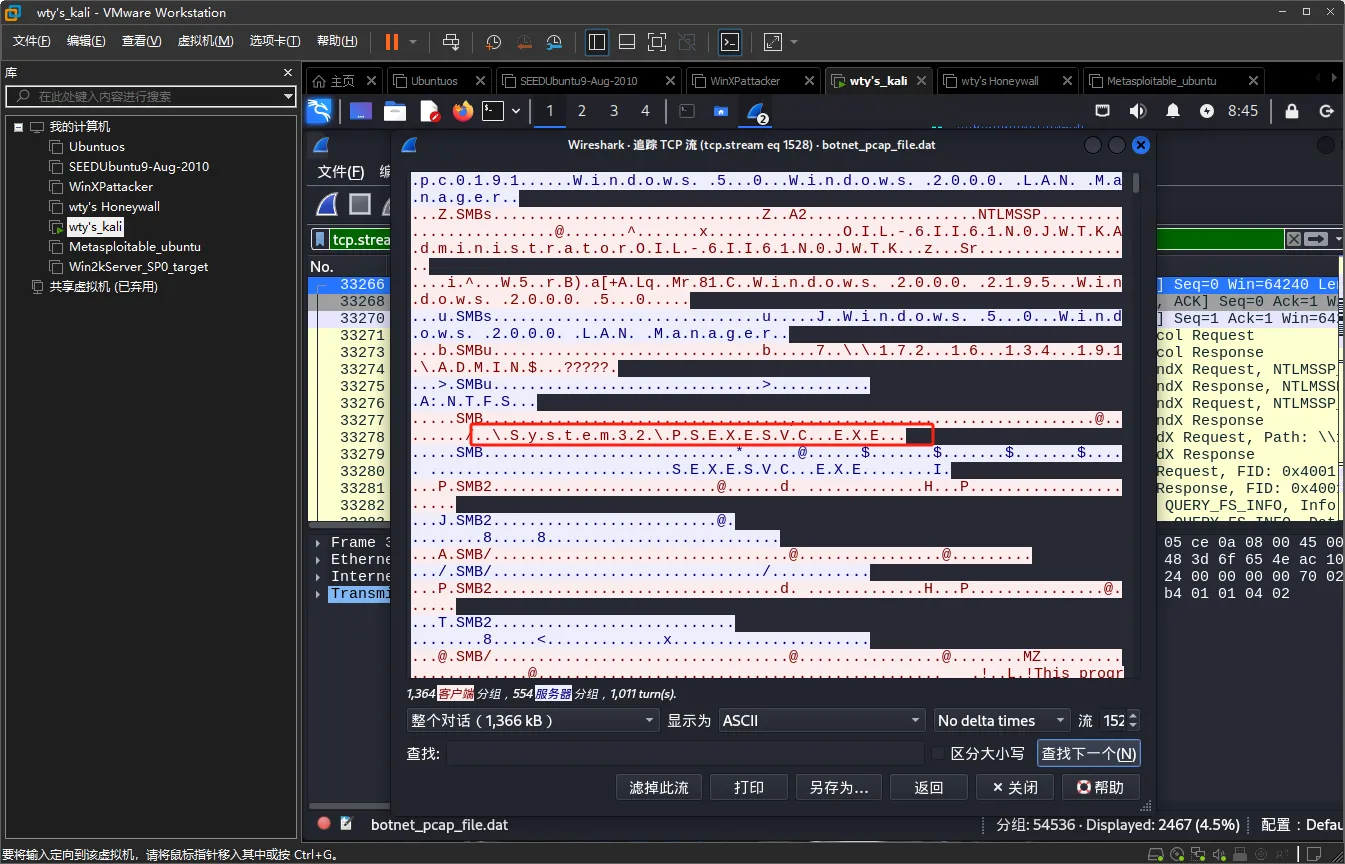Switch to Kali workspace 2

[x=582, y=111]
